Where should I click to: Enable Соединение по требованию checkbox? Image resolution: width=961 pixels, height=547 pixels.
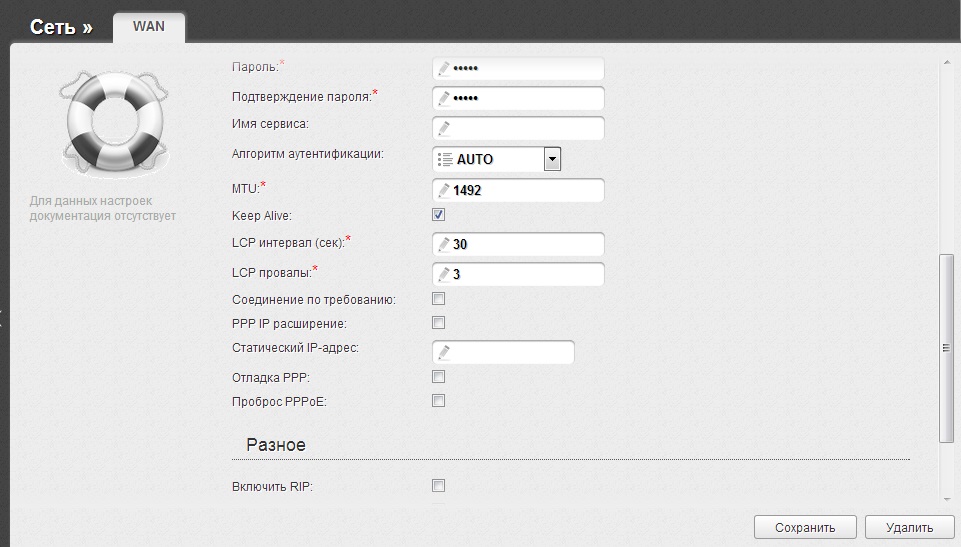(438, 299)
